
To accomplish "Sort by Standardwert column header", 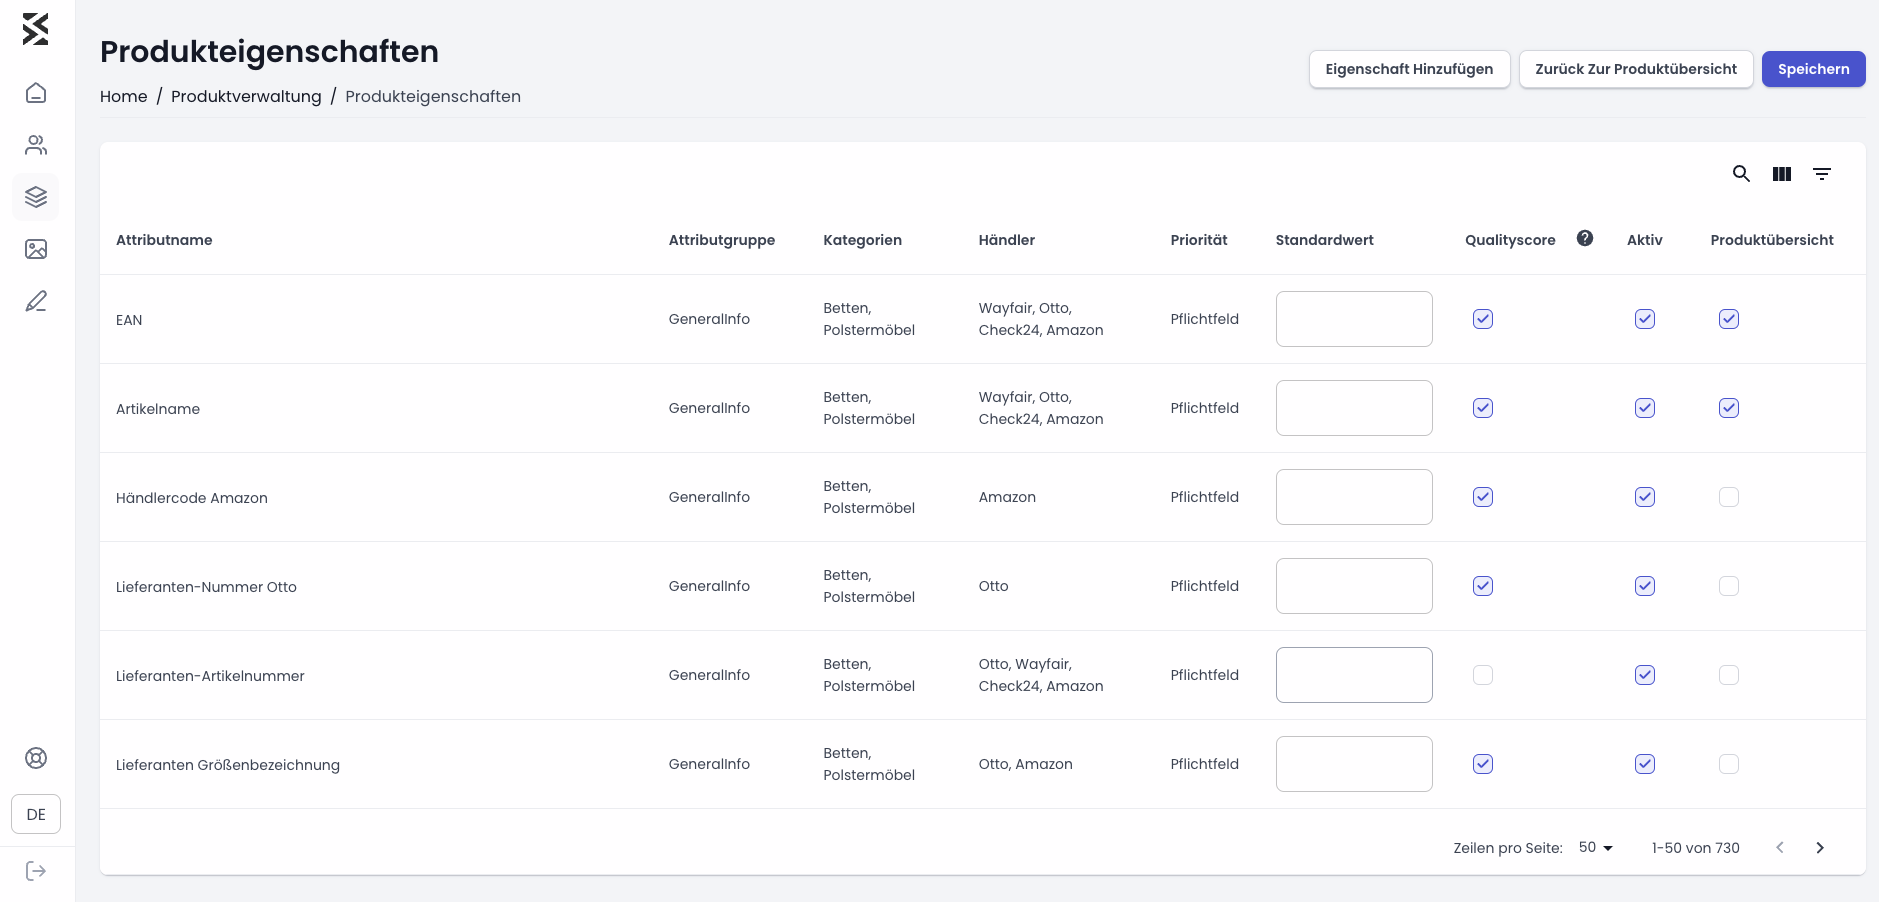I will [1325, 240].
